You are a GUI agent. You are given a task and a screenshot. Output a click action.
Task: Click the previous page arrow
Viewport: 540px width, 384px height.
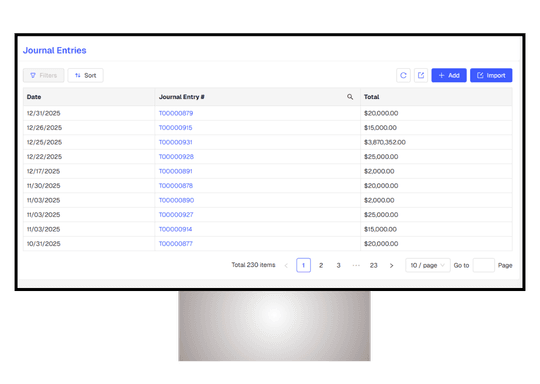point(286,266)
